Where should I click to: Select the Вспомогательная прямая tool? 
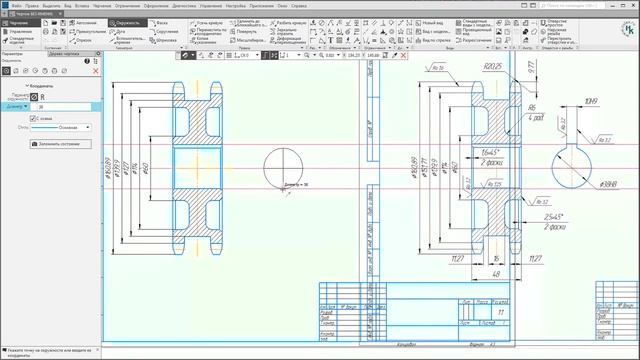coord(127,40)
